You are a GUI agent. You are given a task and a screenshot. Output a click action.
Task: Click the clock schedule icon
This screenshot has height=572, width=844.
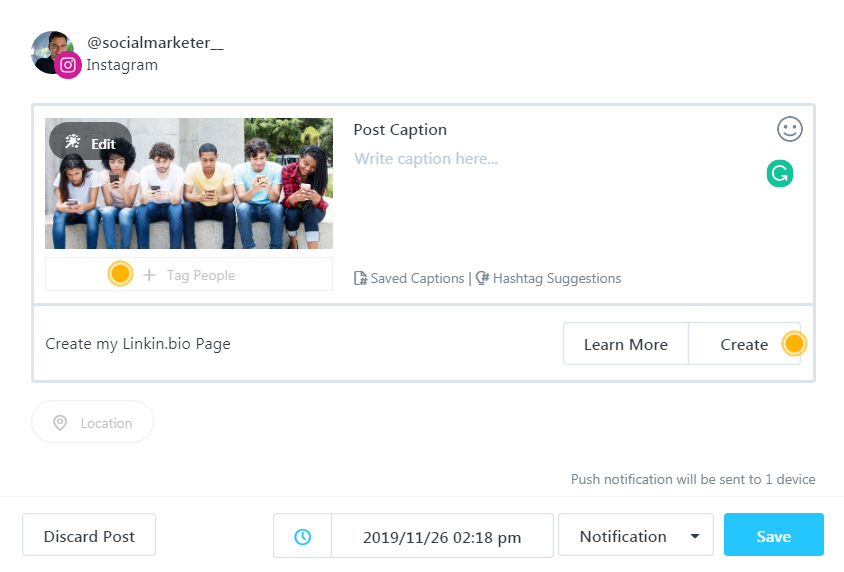point(302,537)
